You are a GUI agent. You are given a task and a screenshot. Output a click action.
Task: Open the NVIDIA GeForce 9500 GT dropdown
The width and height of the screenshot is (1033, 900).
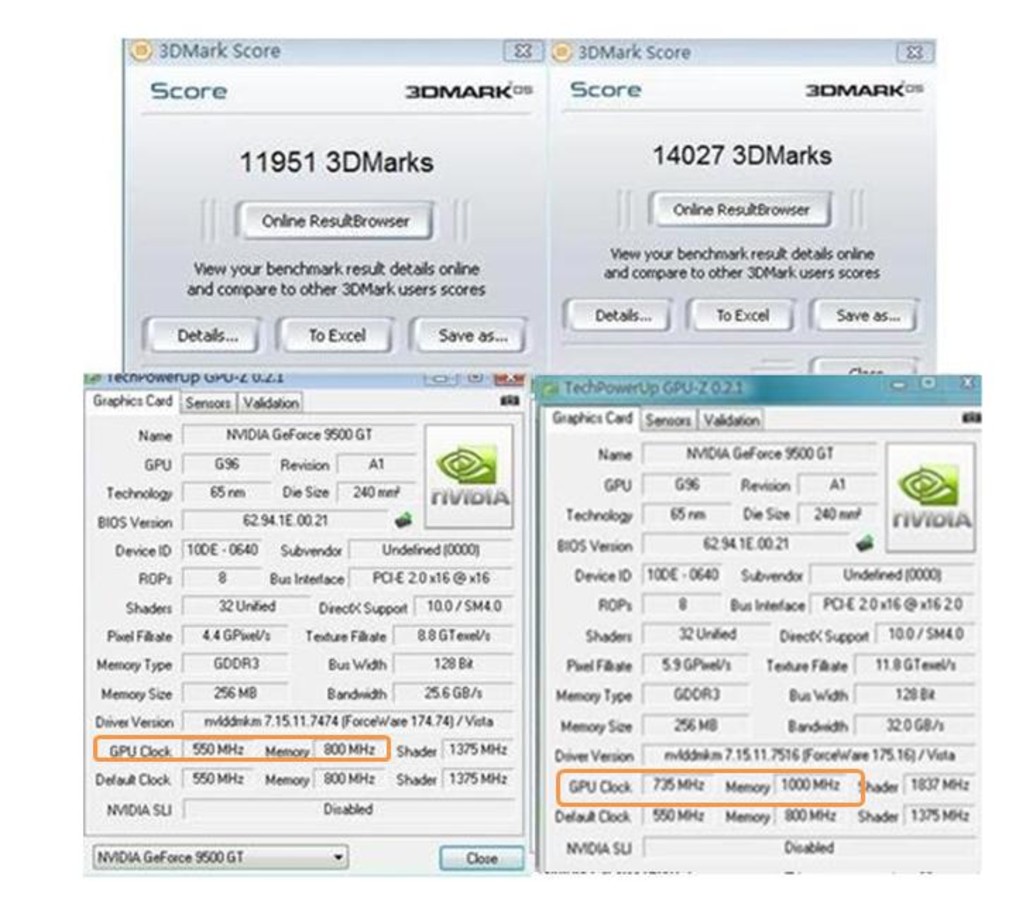pyautogui.click(x=220, y=857)
